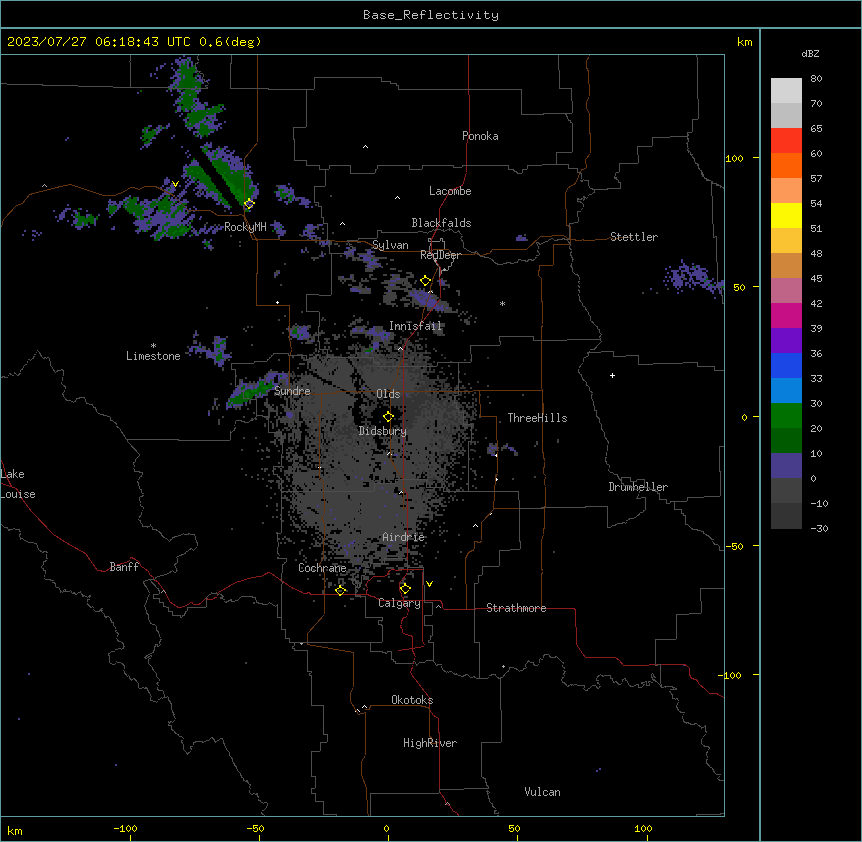Click the magenta 42 dBZ legend swatch

[786, 315]
